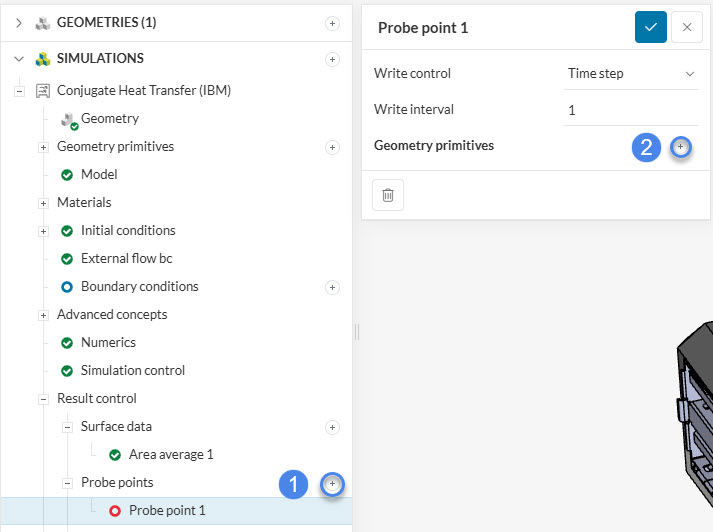The height and width of the screenshot is (532, 713).
Task: Open Simulation control settings
Action: pyautogui.click(x=133, y=370)
